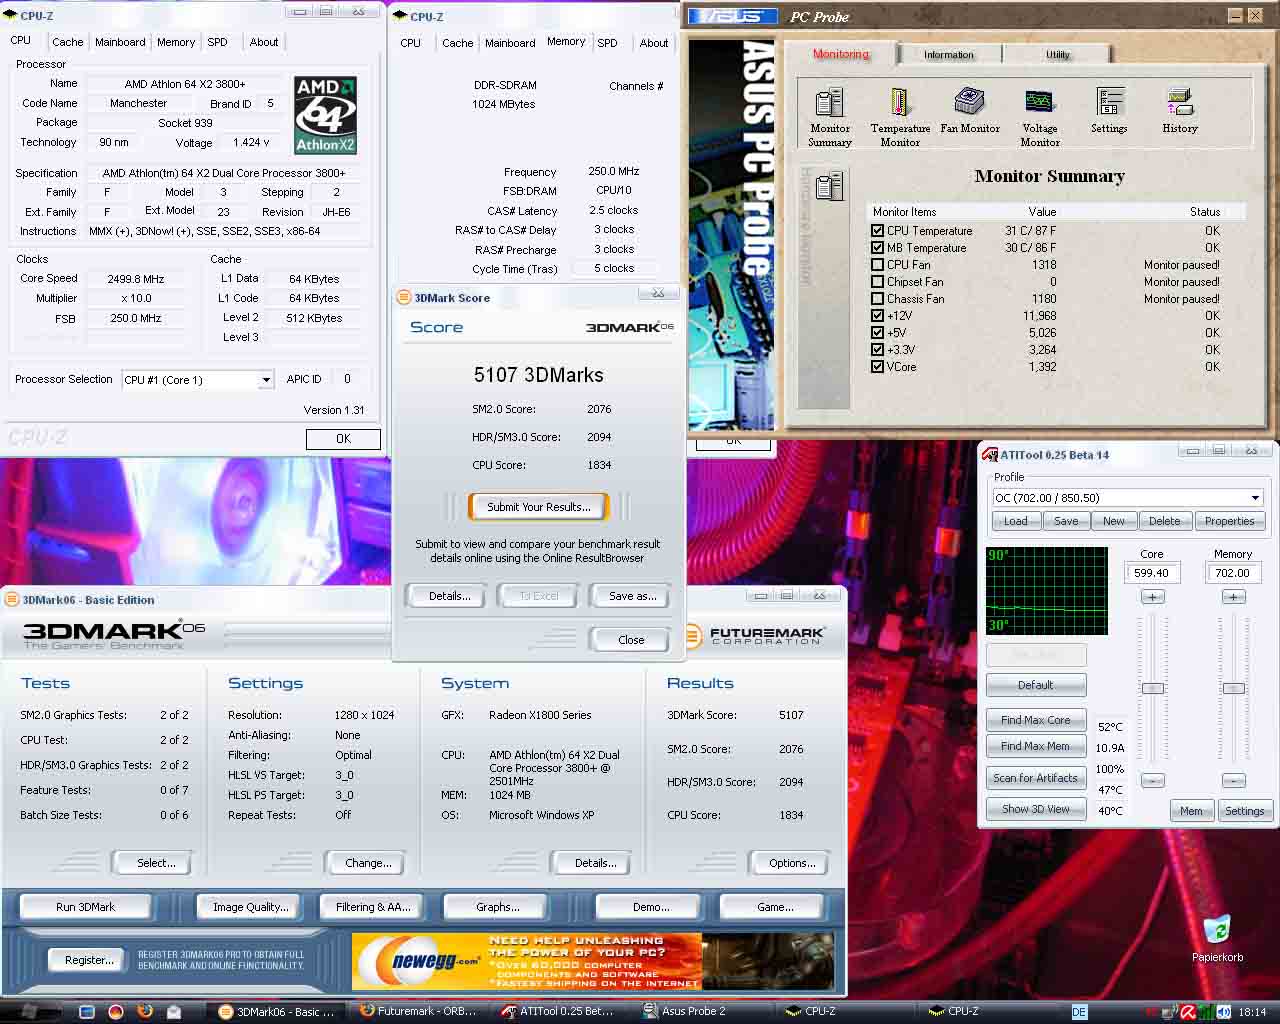Switch to Asus Probe 2 taskbar button

tap(700, 1012)
